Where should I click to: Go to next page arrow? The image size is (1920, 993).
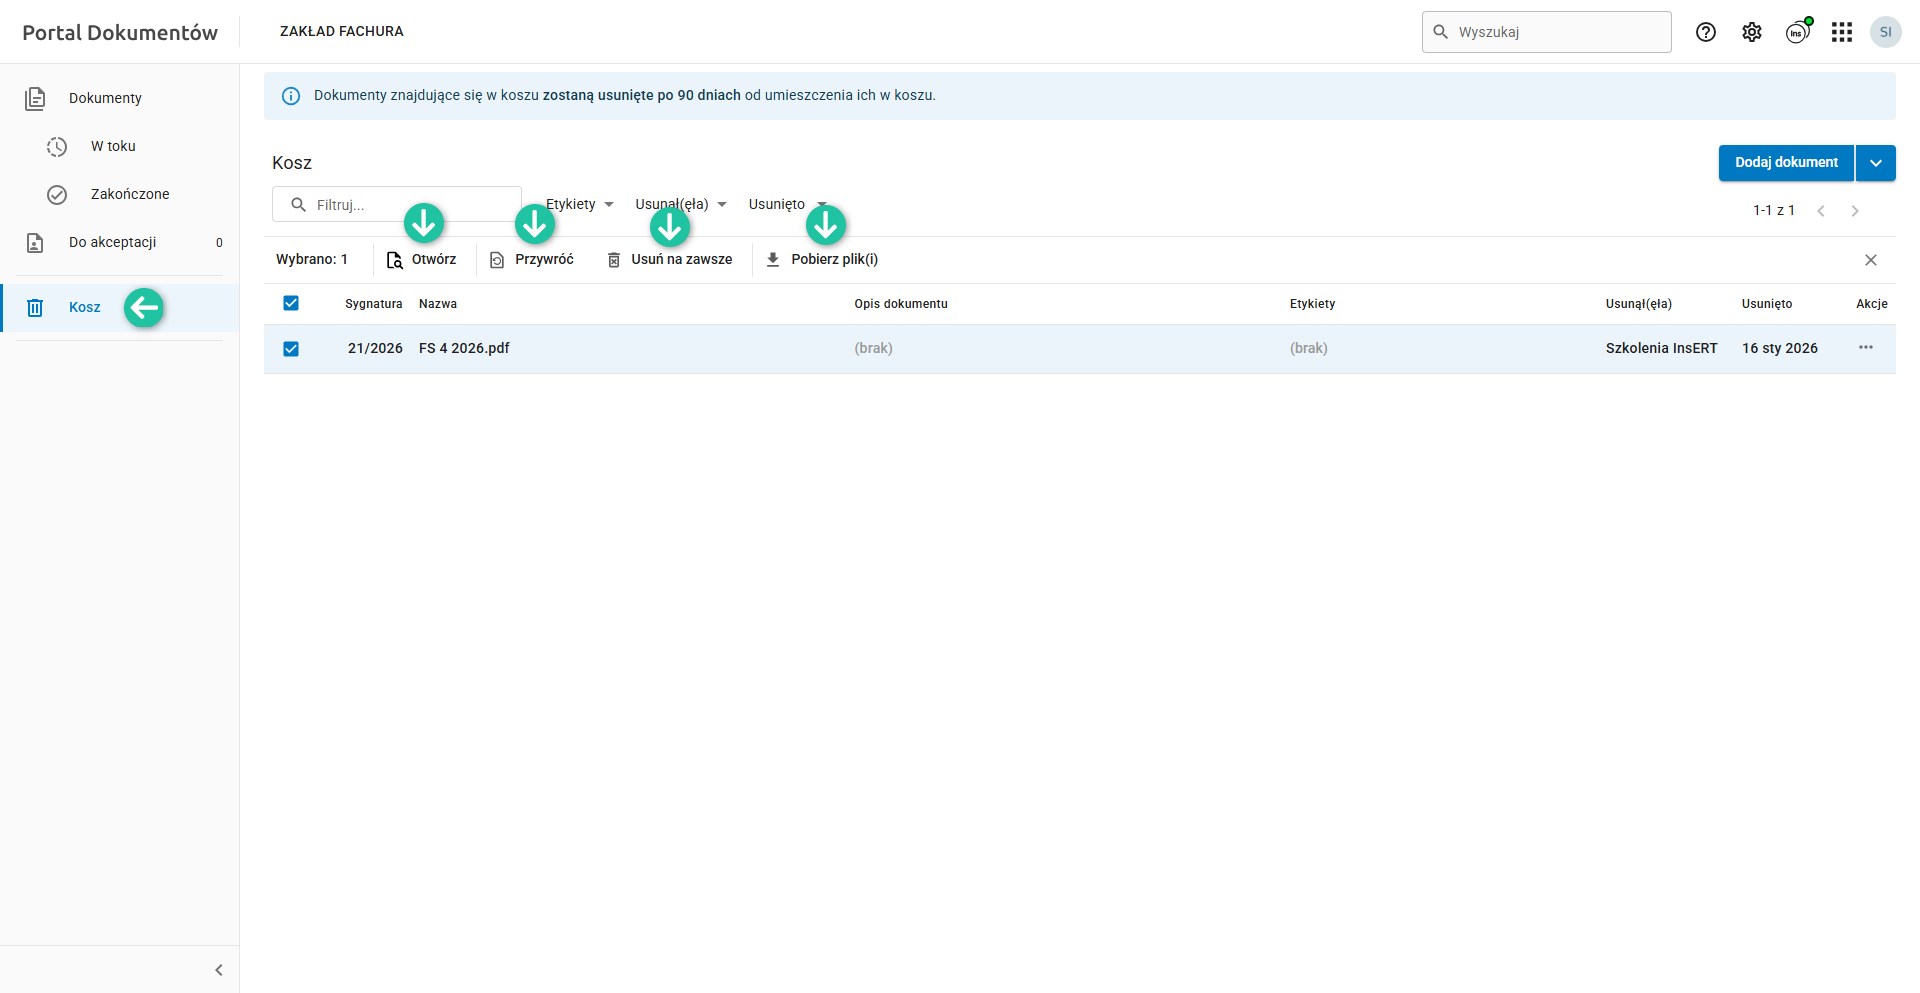[x=1855, y=211]
